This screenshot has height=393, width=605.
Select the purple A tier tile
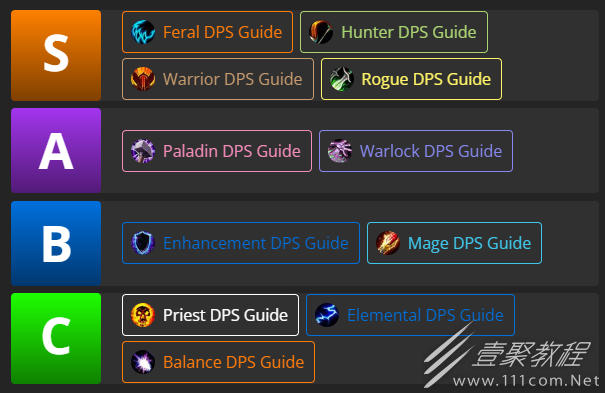click(x=56, y=150)
